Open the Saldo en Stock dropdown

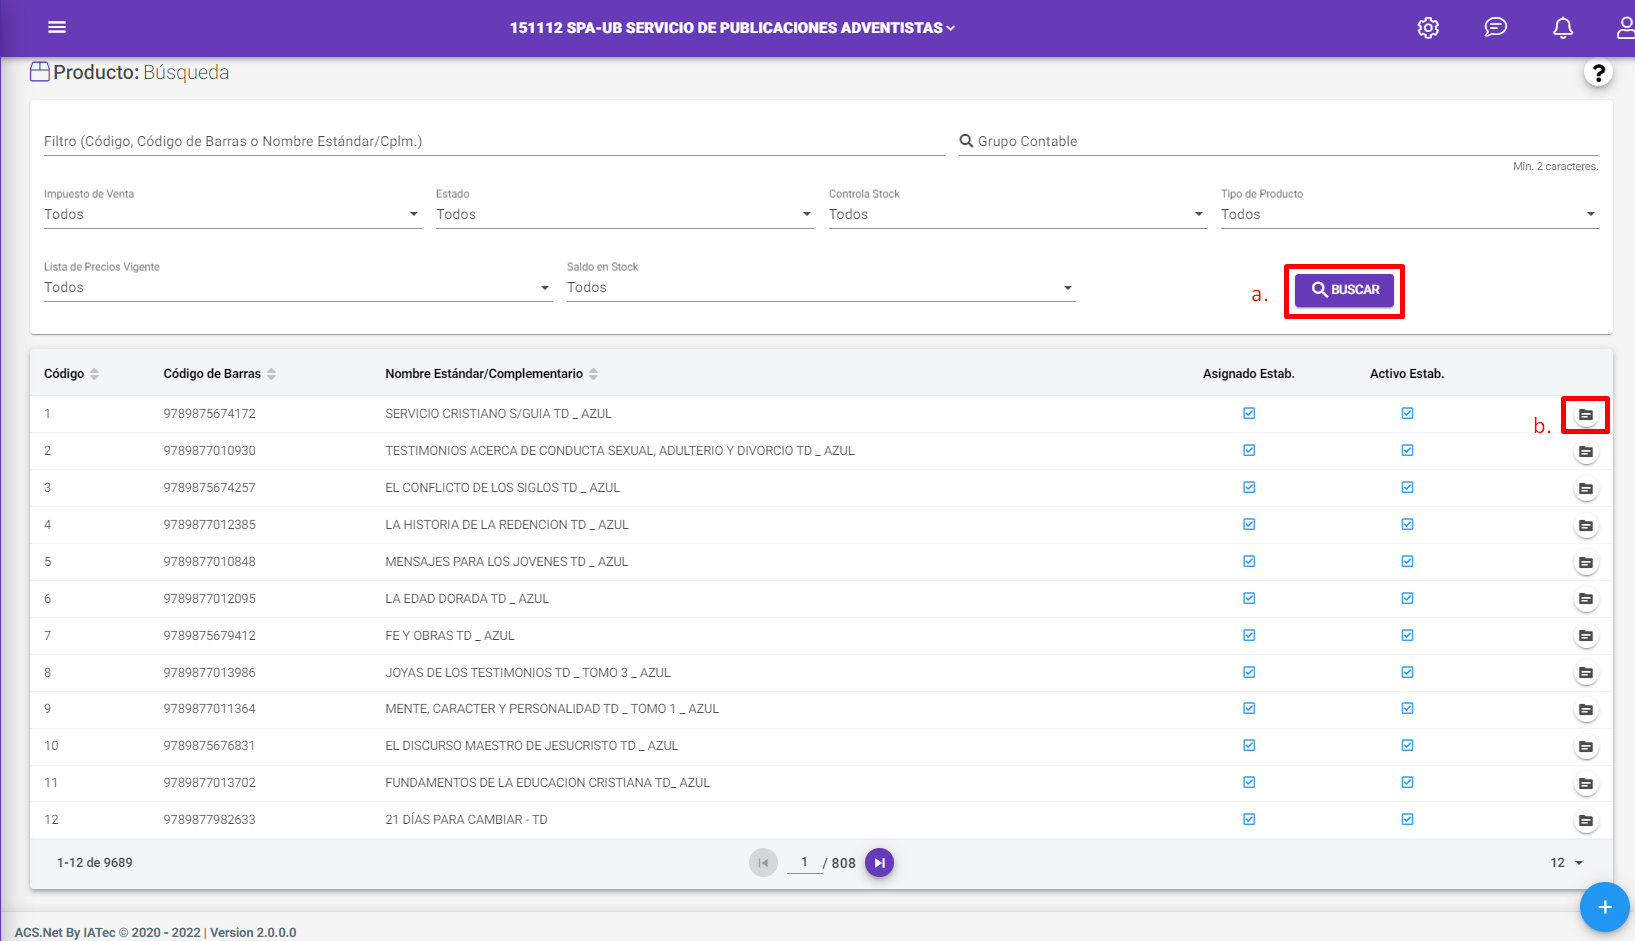pos(821,287)
